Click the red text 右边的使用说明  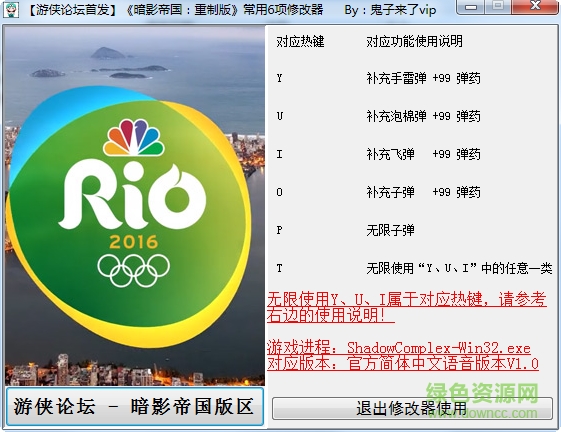(331, 315)
